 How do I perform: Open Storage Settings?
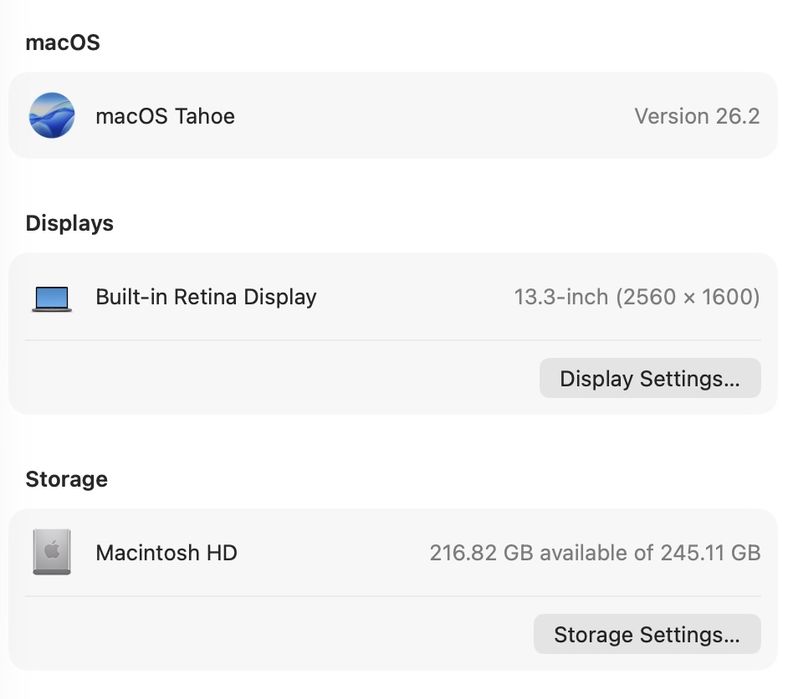click(647, 635)
